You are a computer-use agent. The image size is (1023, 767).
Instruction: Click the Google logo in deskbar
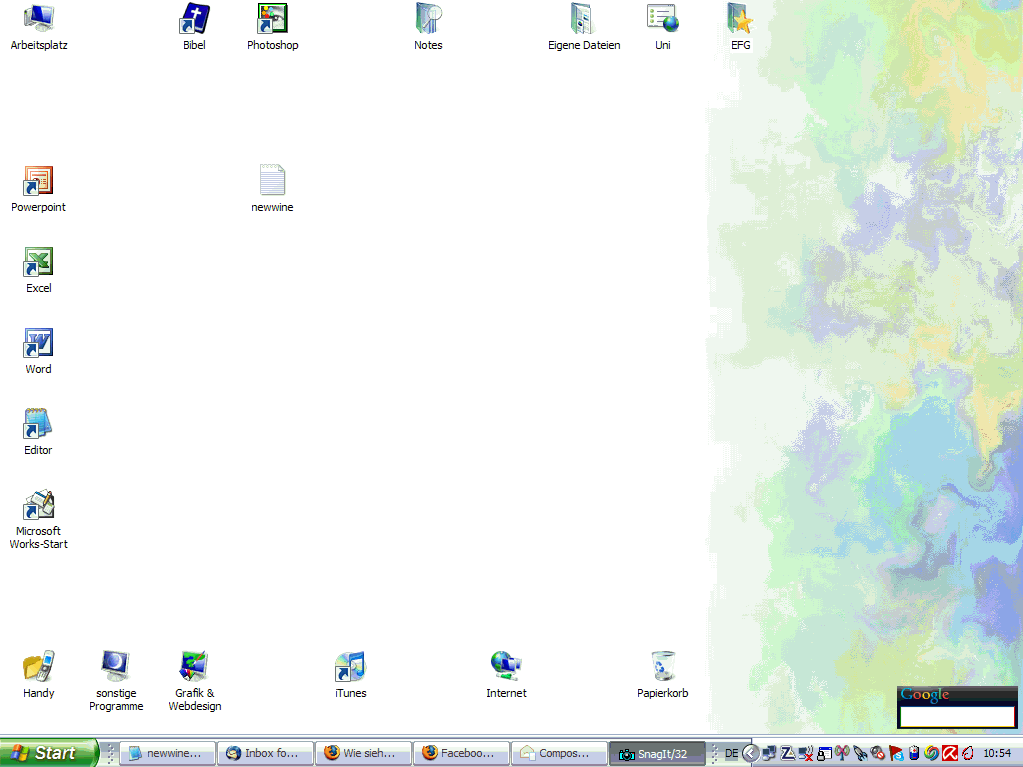coord(924,695)
